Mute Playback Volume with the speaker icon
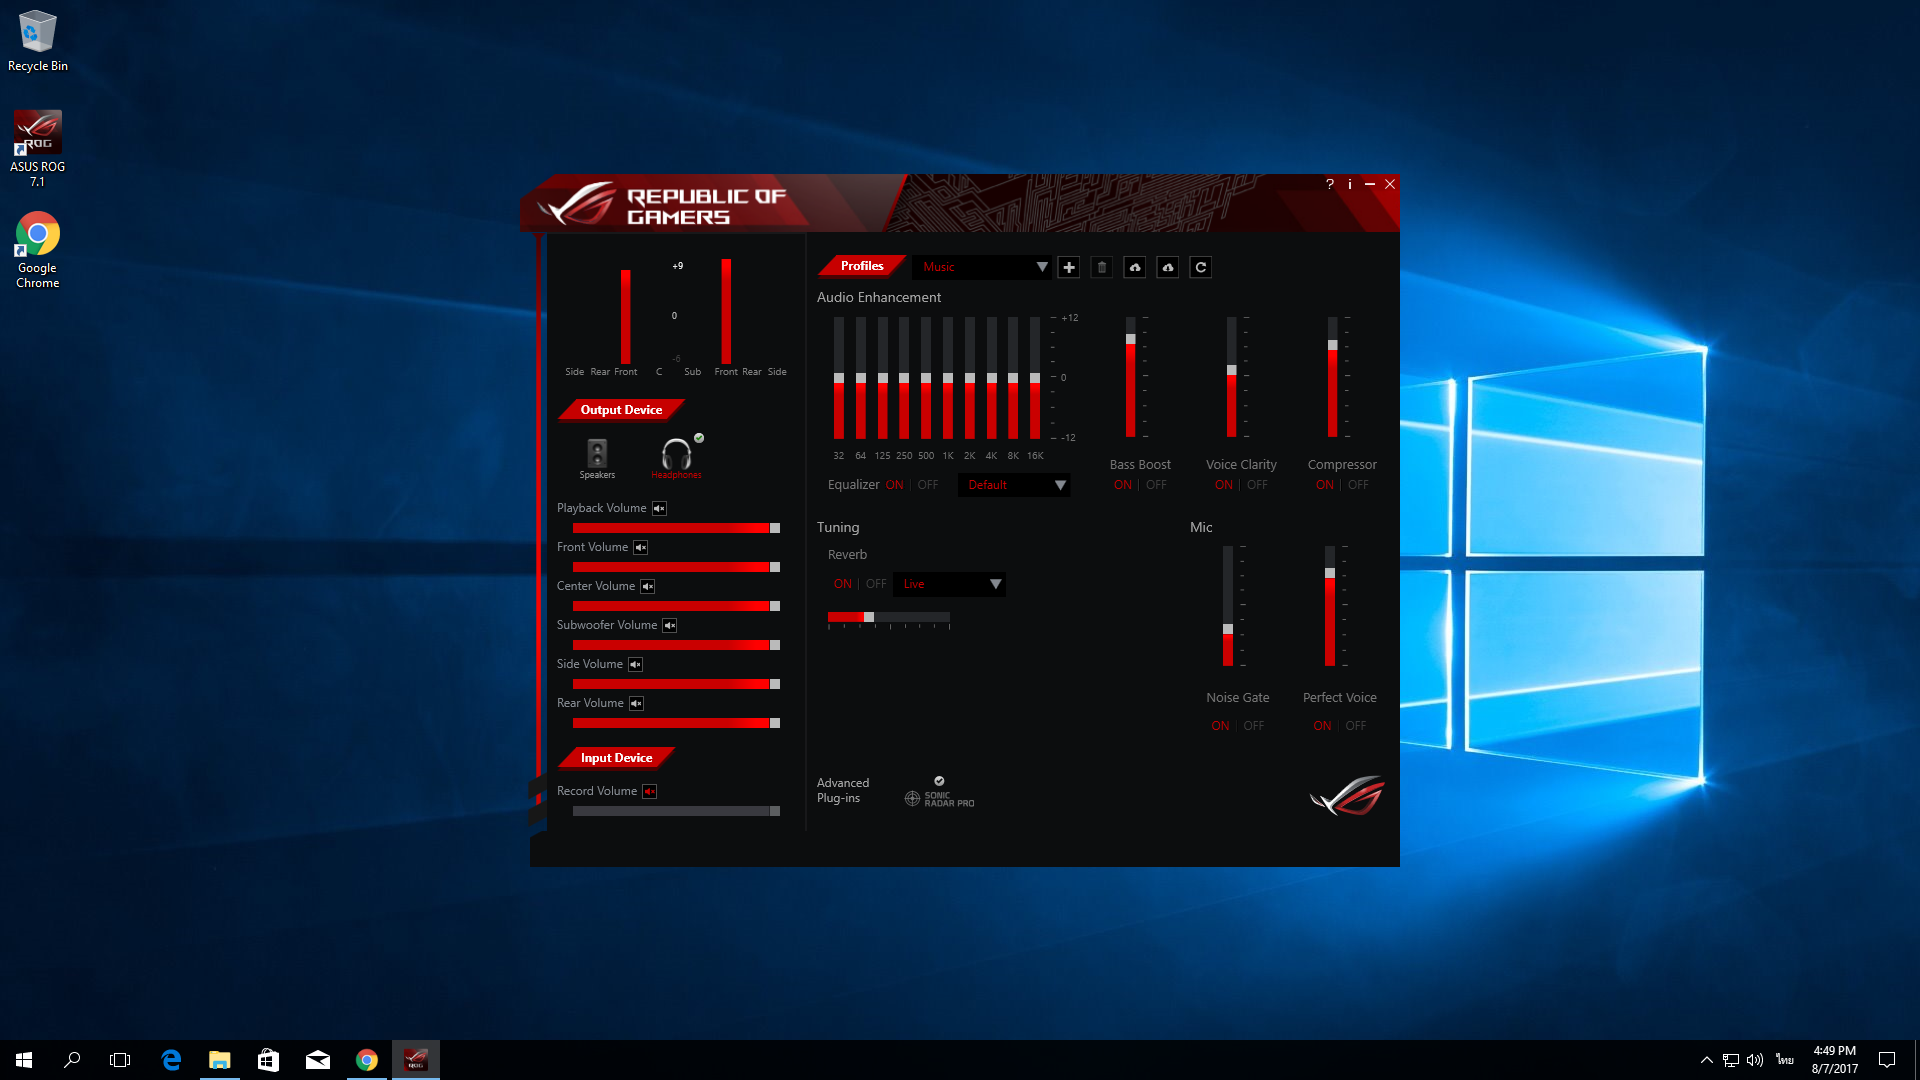 658,508
